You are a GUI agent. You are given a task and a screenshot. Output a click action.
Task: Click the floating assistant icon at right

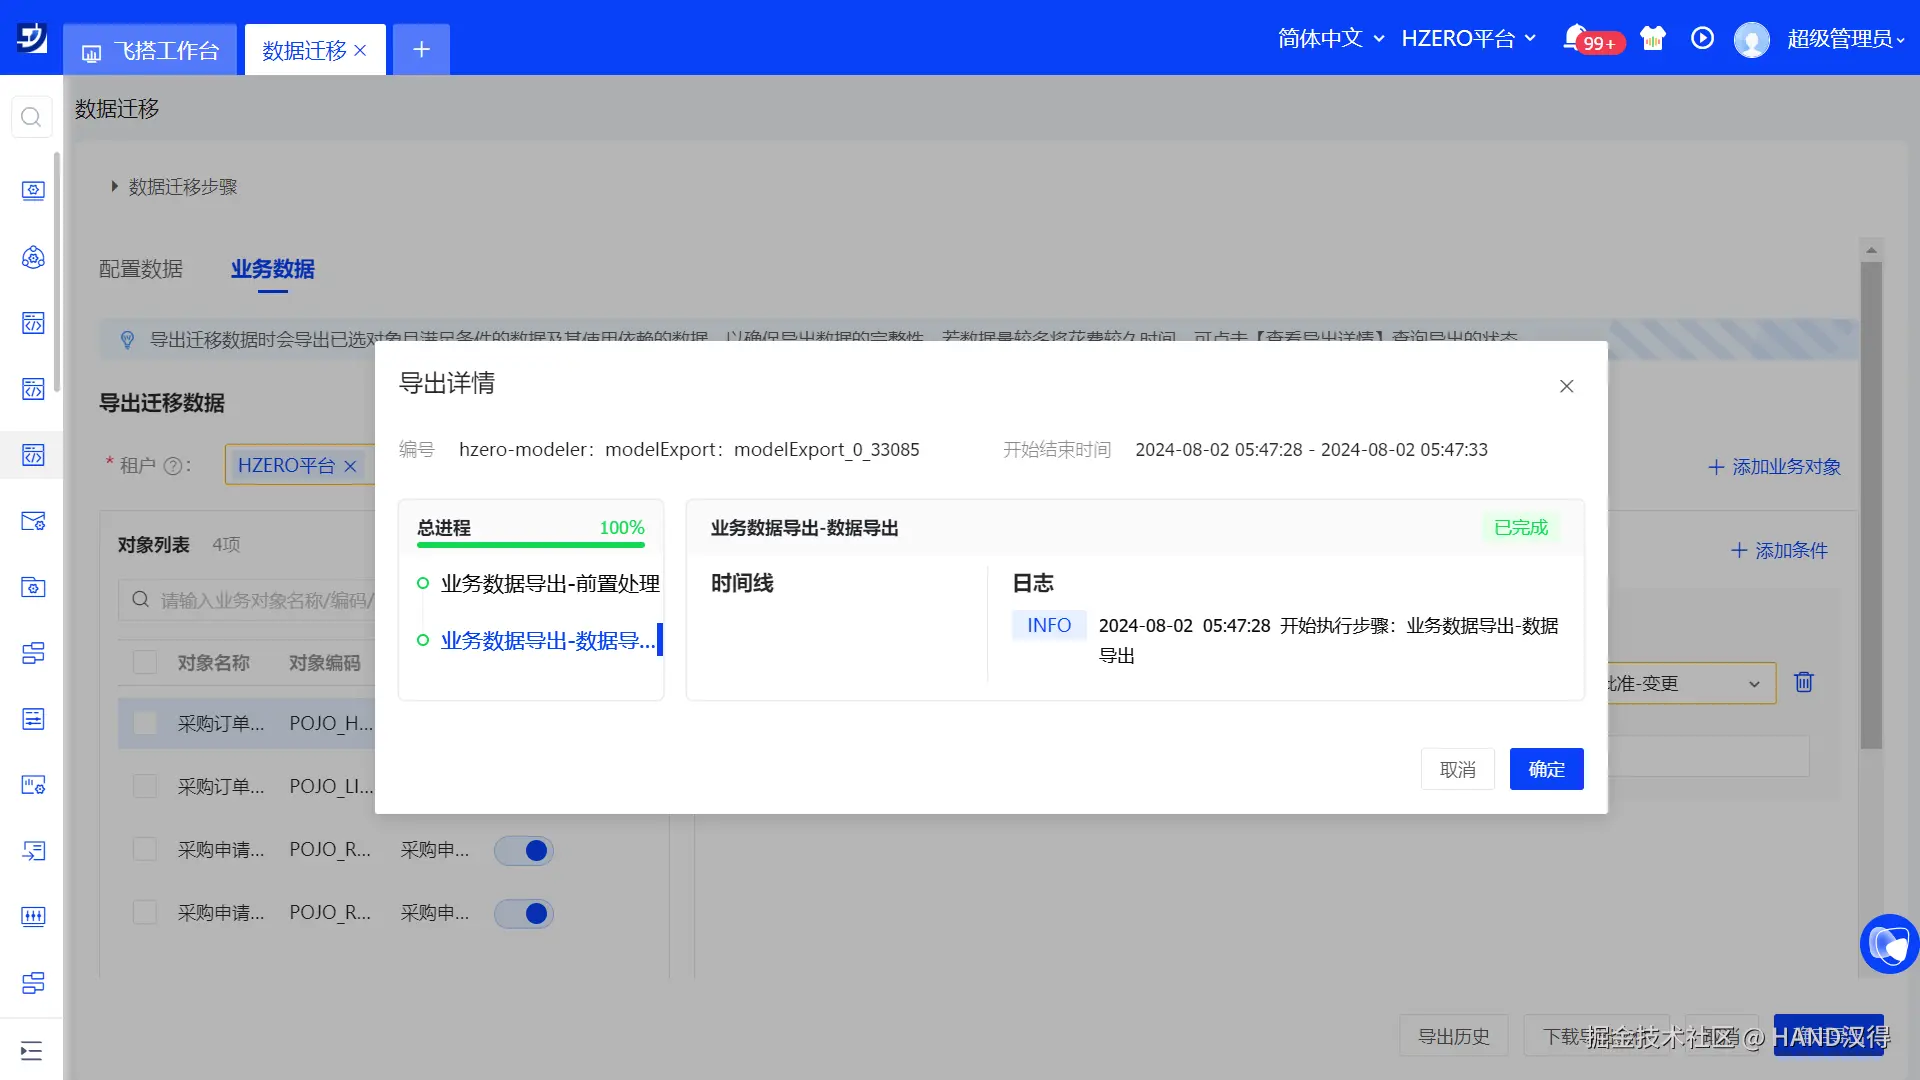[x=1888, y=943]
